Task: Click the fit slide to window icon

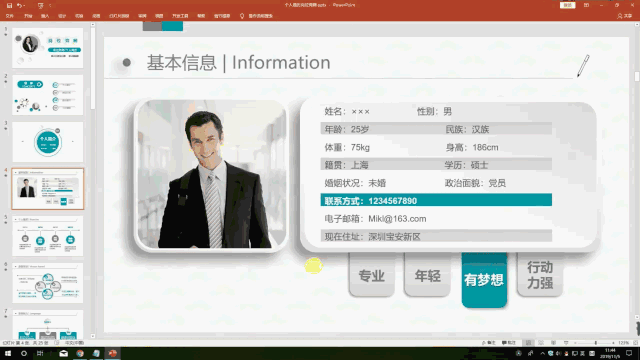Action: (636, 343)
